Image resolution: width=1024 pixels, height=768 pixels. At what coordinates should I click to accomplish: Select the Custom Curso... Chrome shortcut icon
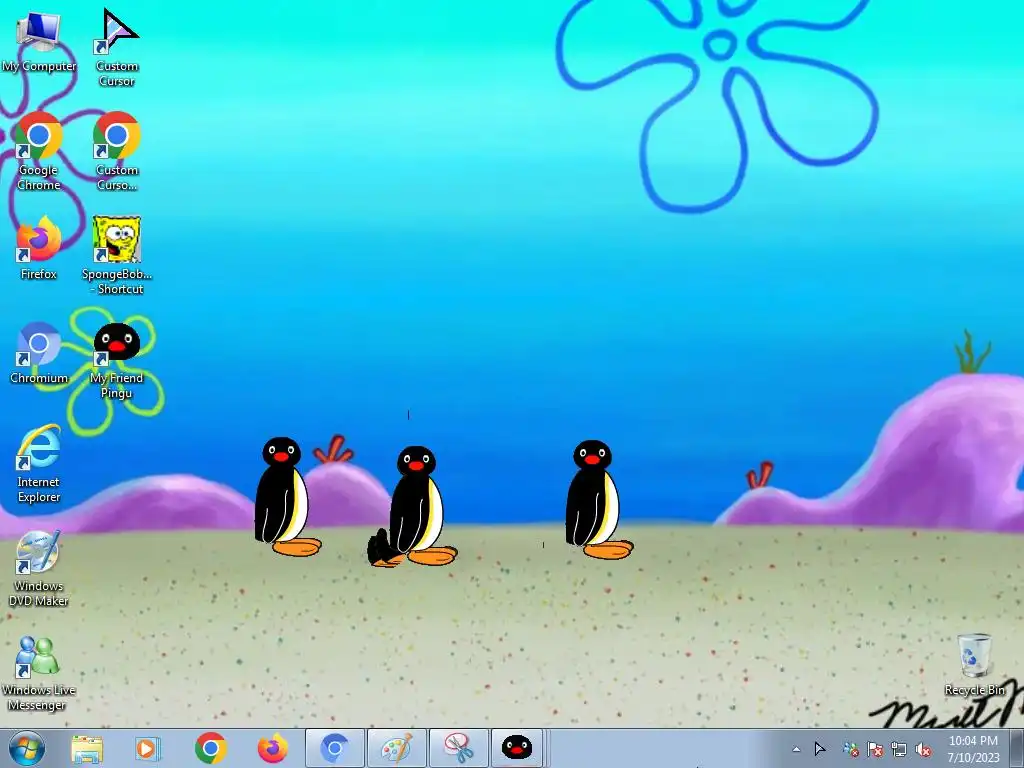[x=116, y=151]
